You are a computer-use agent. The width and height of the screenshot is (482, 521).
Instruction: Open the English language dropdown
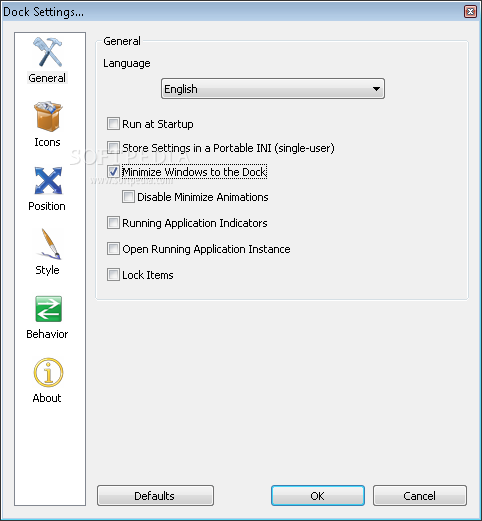click(x=273, y=89)
